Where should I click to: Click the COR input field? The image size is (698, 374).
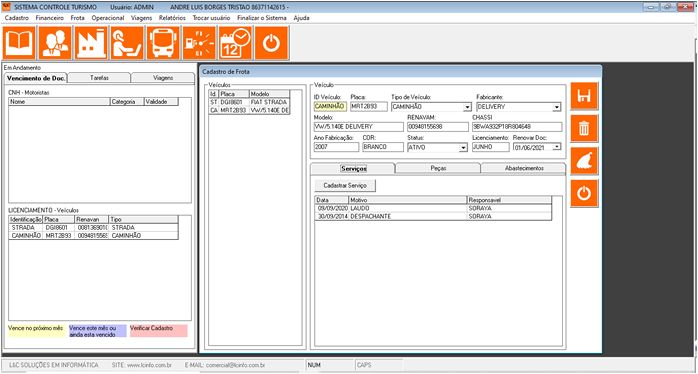(x=382, y=147)
